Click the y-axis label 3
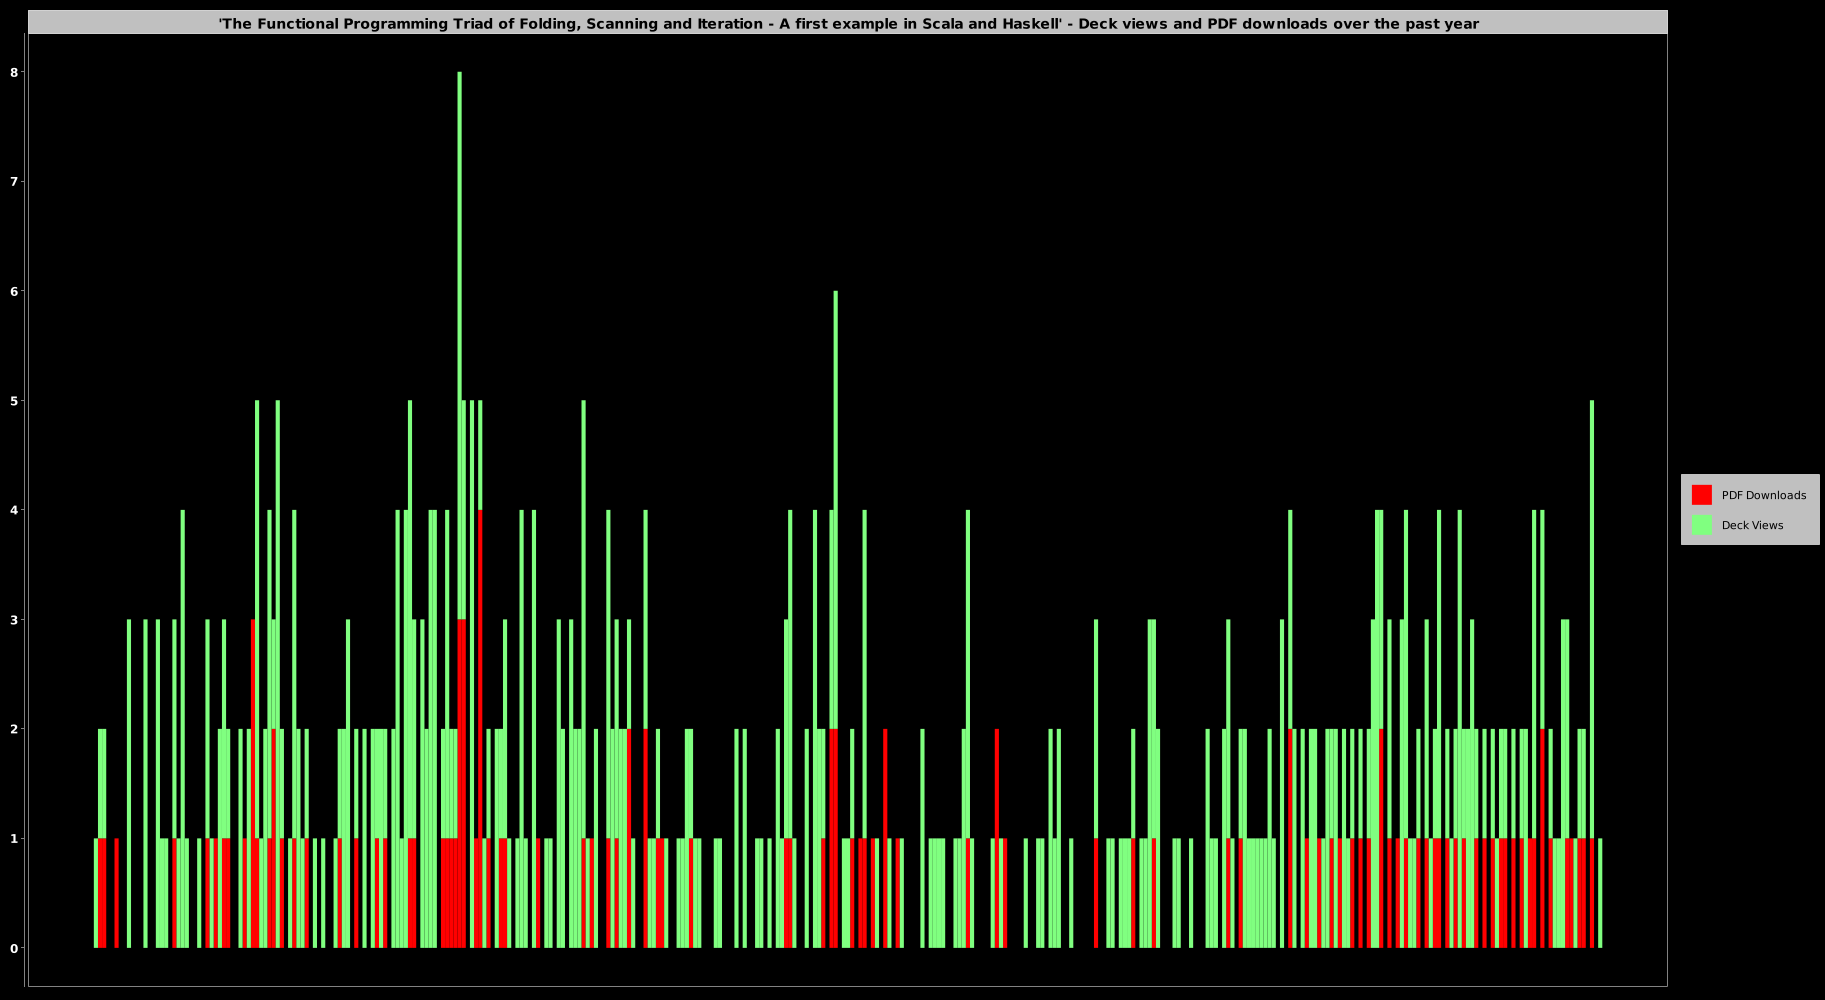Image resolution: width=1825 pixels, height=1000 pixels. click(x=14, y=619)
